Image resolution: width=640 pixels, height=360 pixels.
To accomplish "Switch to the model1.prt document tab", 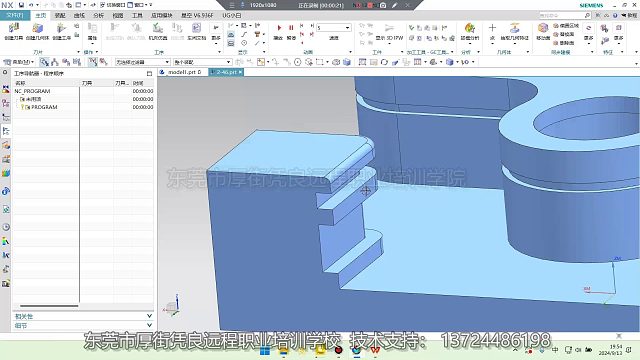I will [x=182, y=72].
